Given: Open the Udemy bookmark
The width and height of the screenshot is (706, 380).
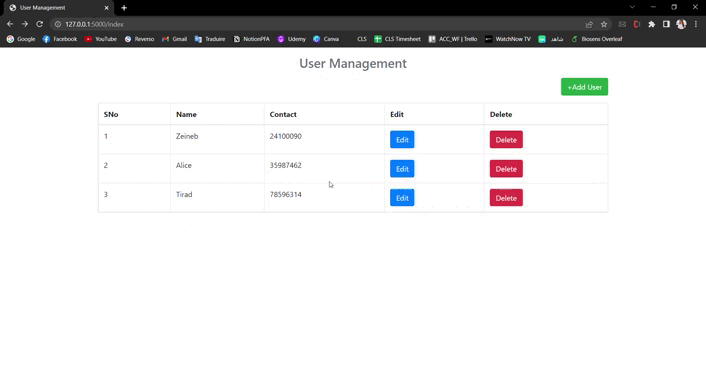Looking at the screenshot, I should pyautogui.click(x=291, y=39).
